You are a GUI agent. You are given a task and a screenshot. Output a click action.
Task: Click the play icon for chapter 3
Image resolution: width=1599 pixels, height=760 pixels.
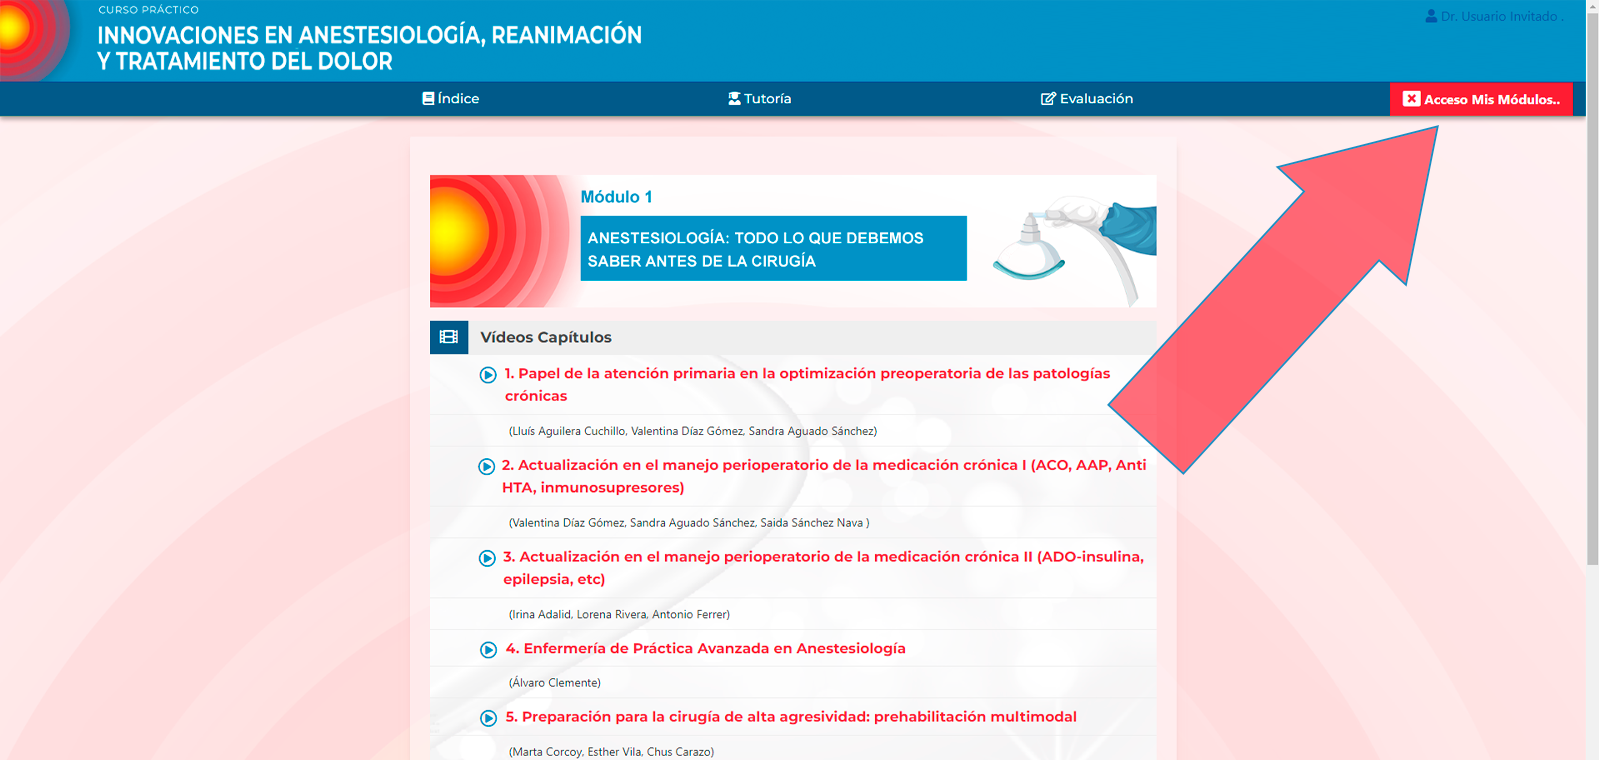(487, 558)
